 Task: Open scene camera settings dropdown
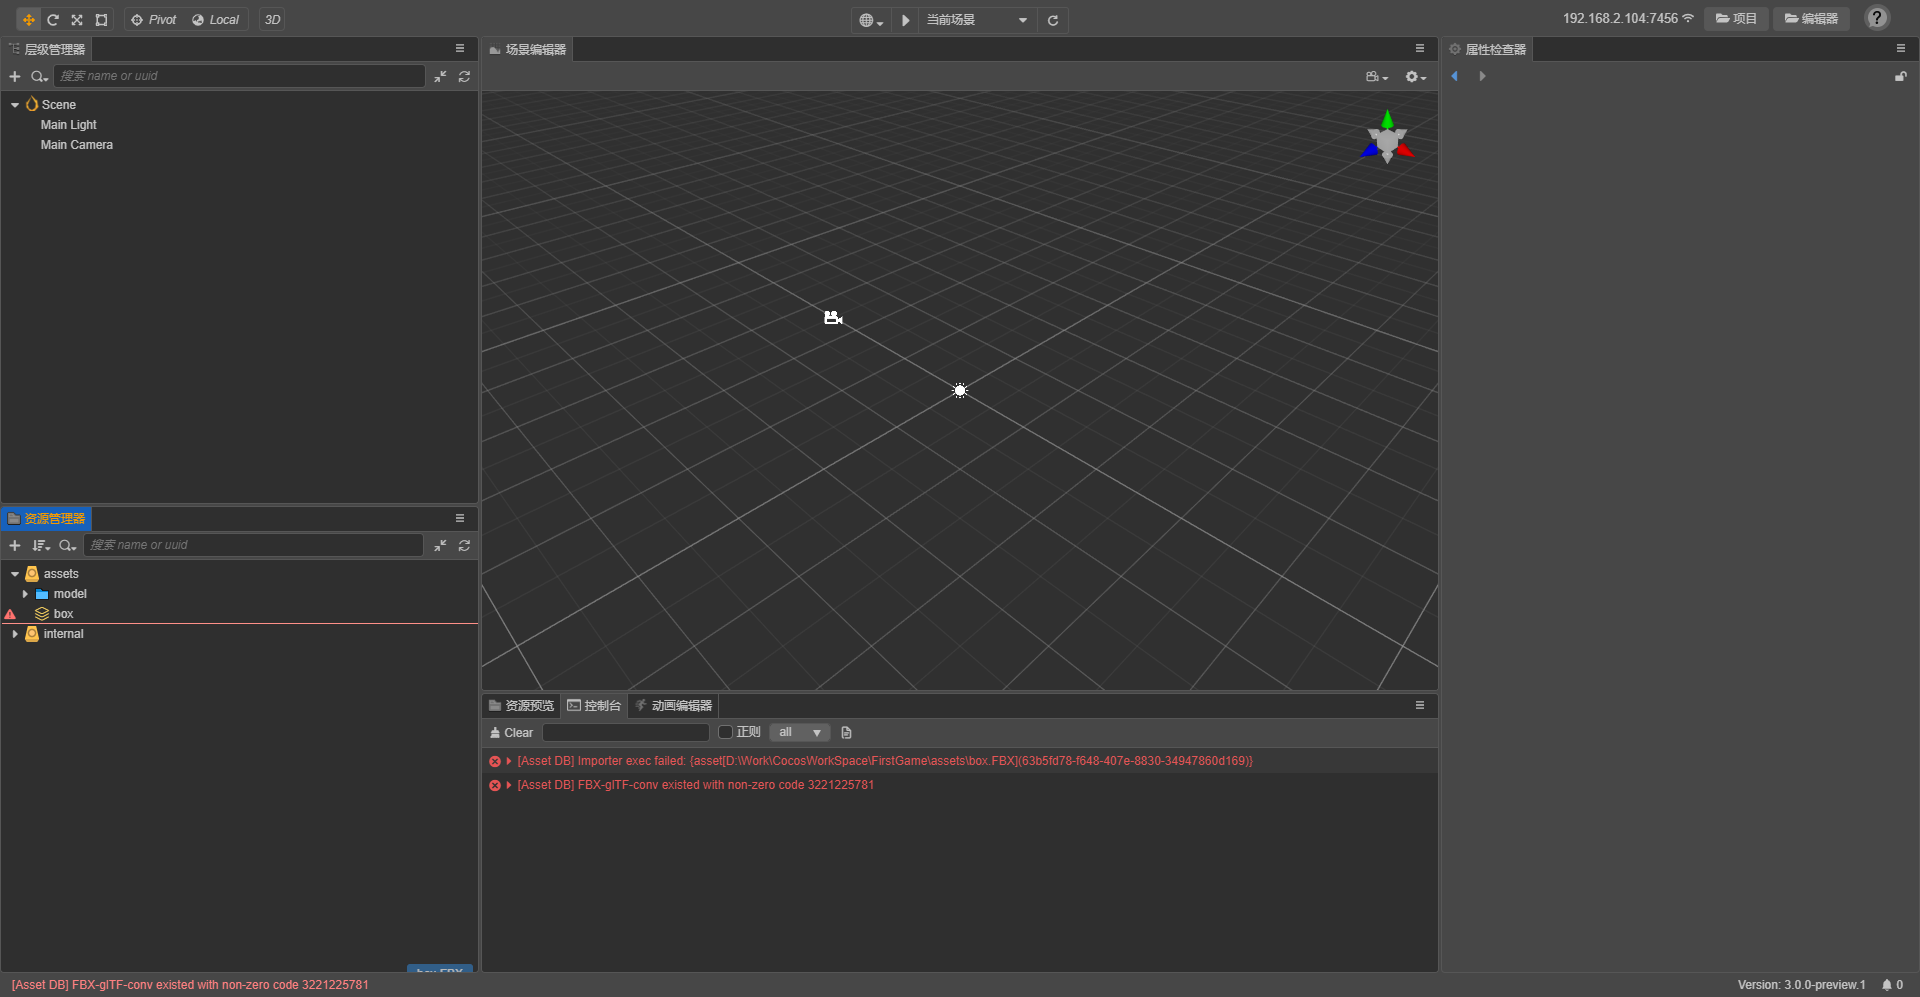tap(1377, 77)
